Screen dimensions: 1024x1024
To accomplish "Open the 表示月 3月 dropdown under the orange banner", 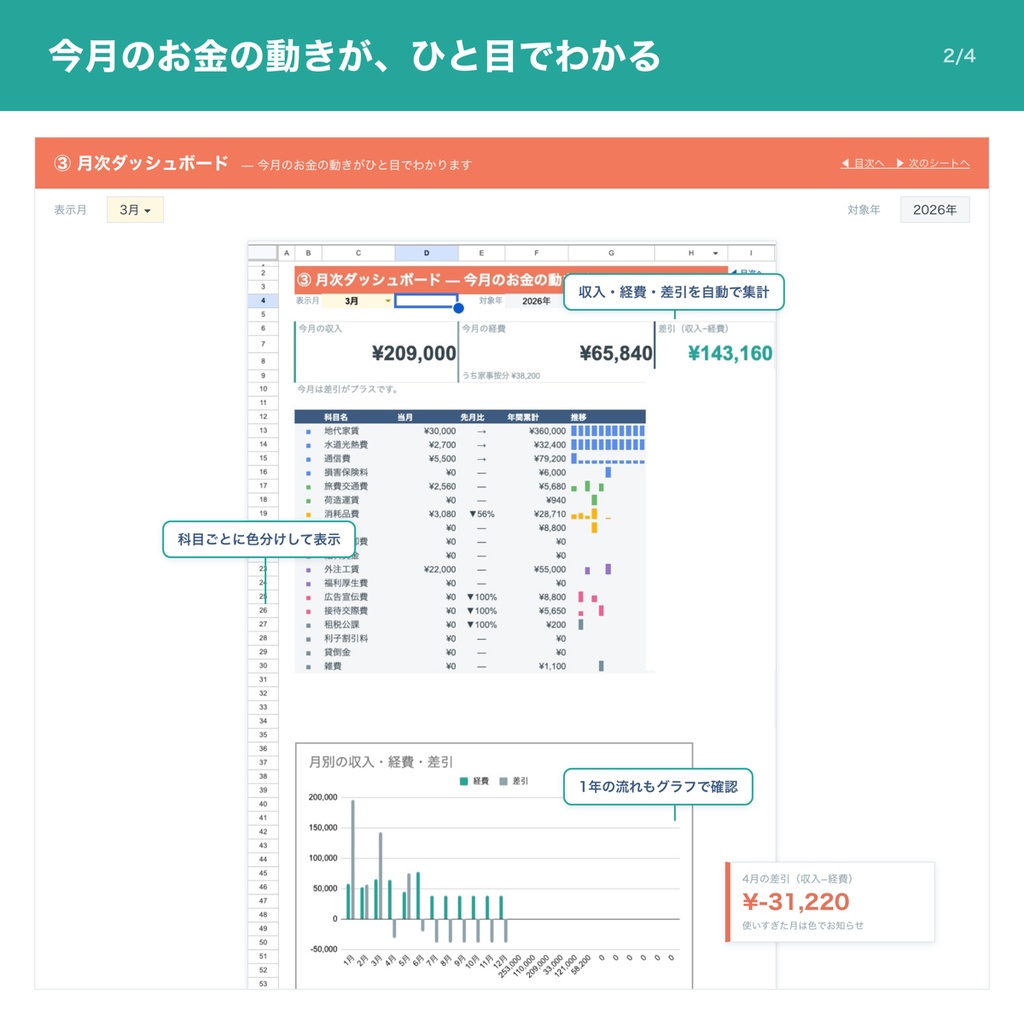I will 135,210.
